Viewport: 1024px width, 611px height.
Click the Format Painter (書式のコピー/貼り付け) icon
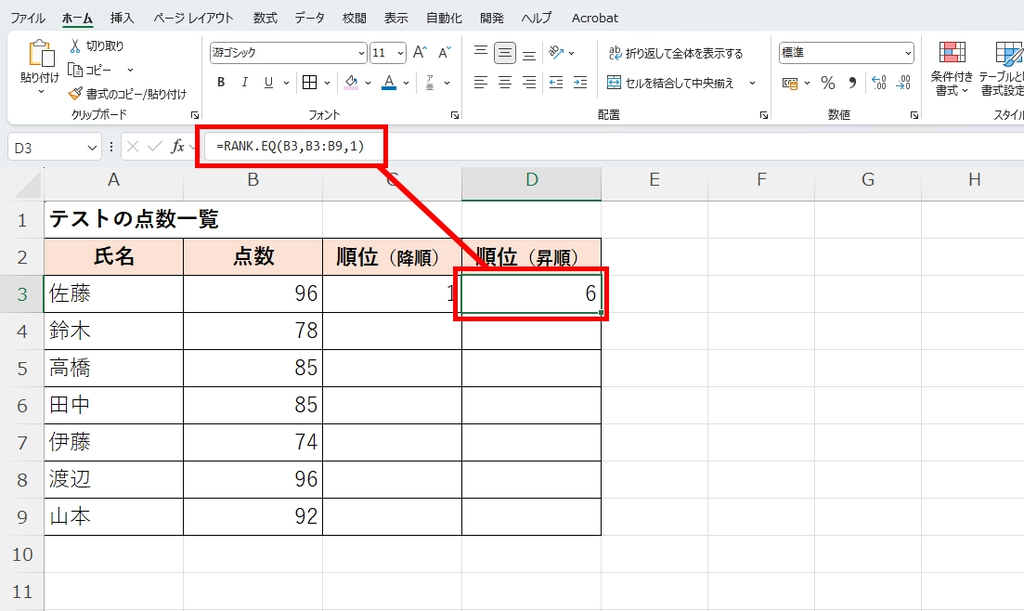click(x=76, y=94)
